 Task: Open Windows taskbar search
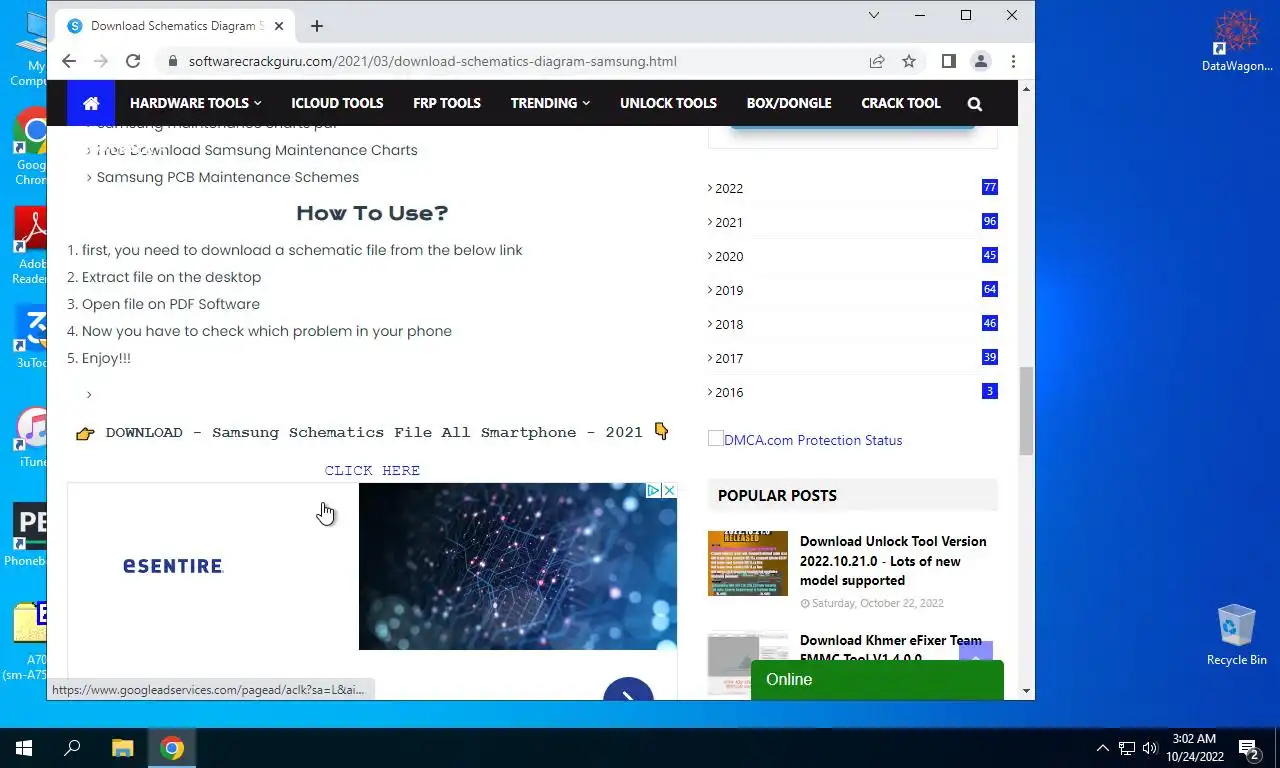[x=72, y=747]
